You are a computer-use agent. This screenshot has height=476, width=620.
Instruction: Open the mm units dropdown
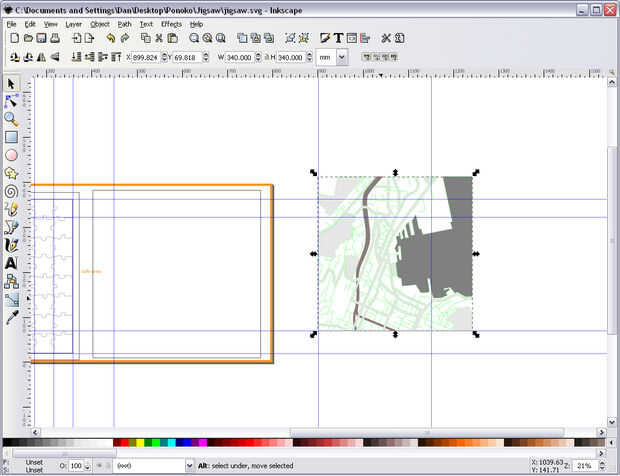click(342, 57)
